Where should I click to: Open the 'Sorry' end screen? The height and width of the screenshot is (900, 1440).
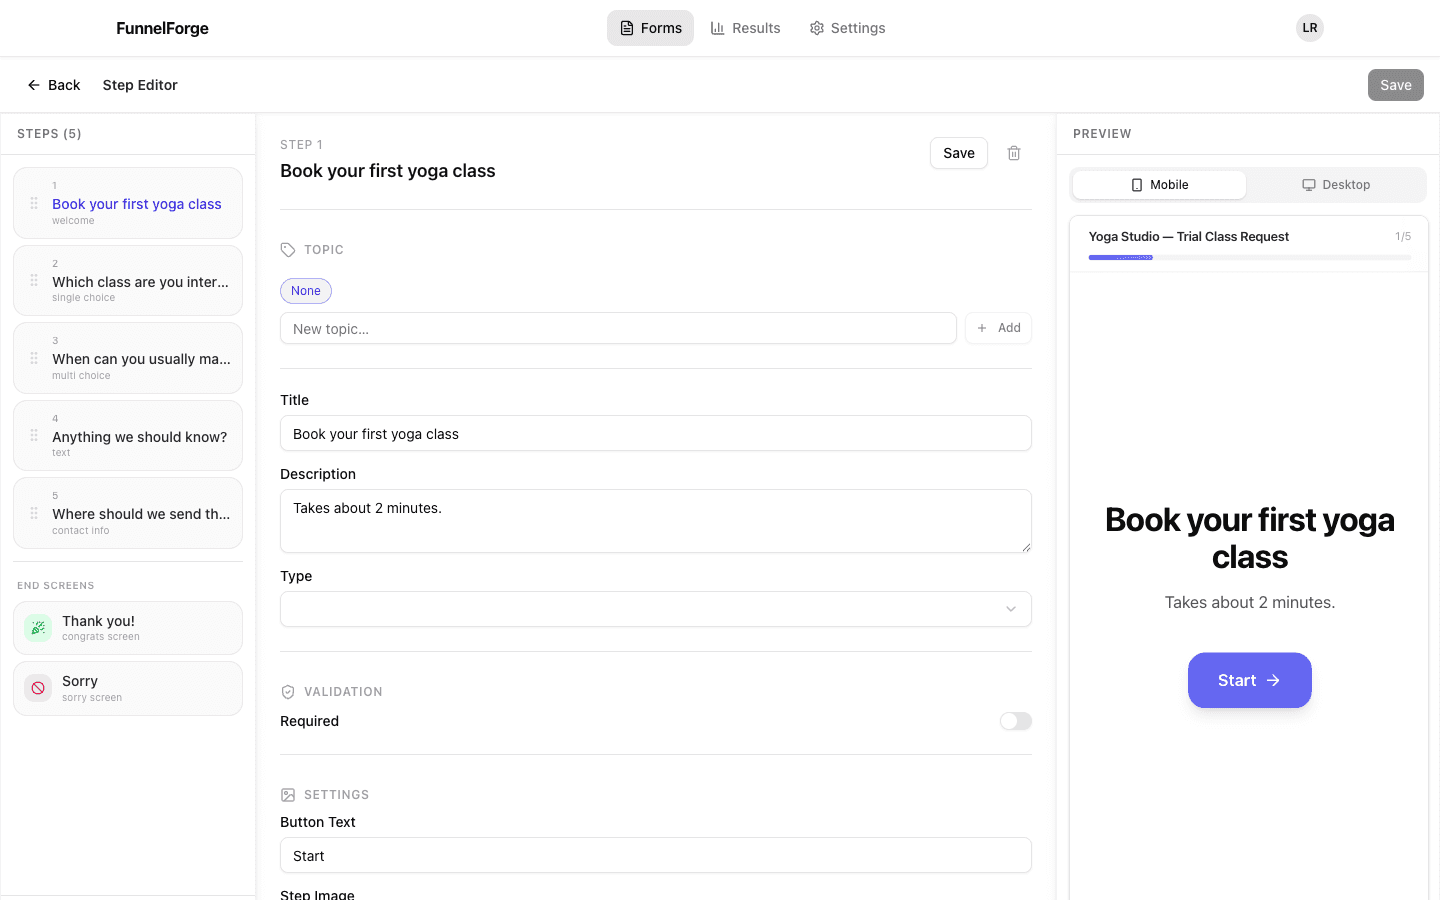pyautogui.click(x=128, y=688)
